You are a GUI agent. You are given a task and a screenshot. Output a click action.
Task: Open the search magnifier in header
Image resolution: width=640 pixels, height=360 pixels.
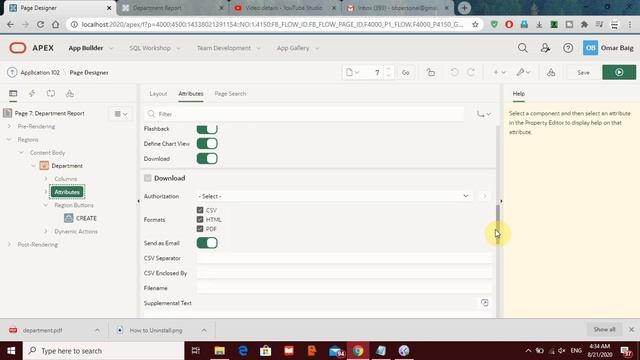click(x=522, y=48)
